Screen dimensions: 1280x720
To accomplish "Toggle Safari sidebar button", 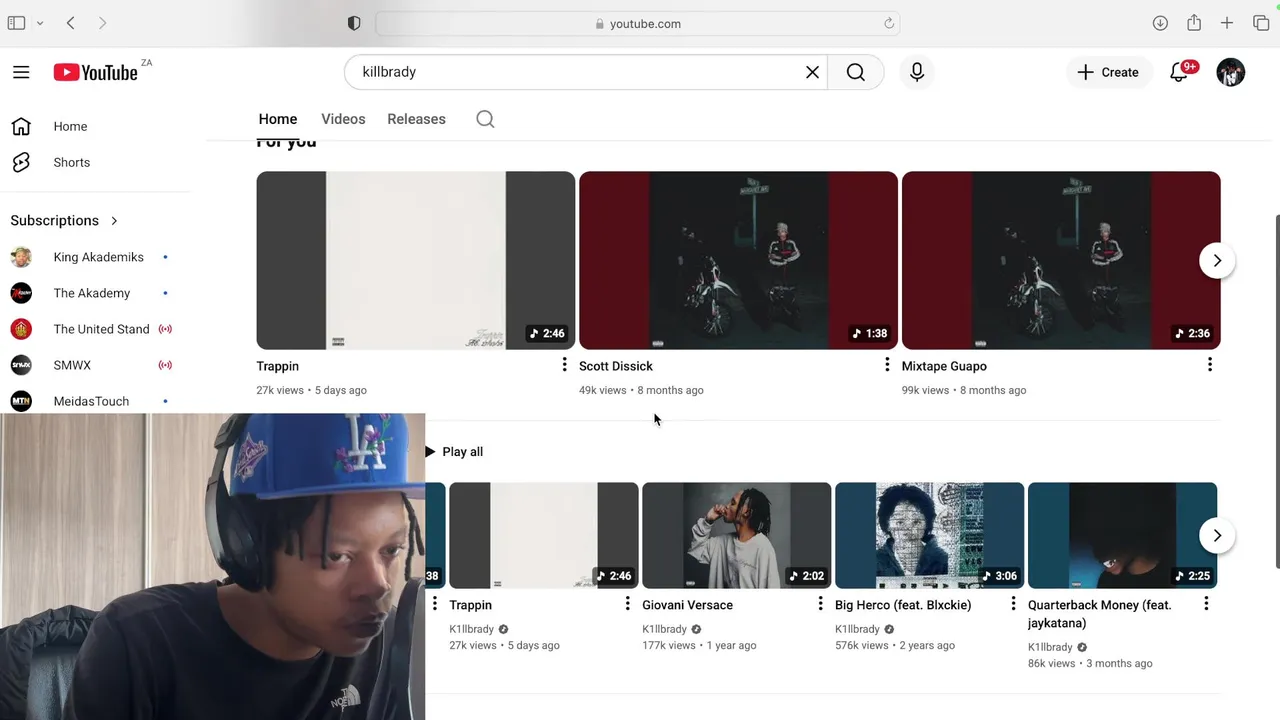I will click(16, 23).
